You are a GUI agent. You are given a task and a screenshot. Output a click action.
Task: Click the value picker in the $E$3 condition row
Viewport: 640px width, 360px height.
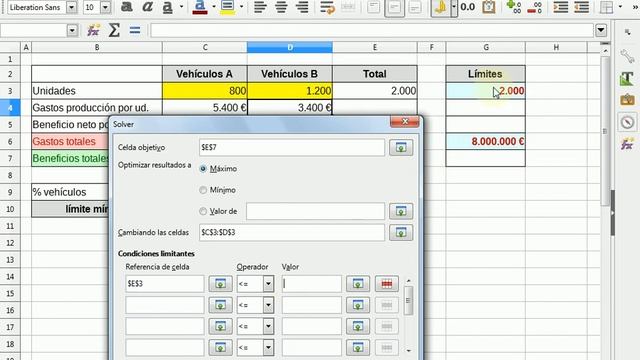(358, 284)
